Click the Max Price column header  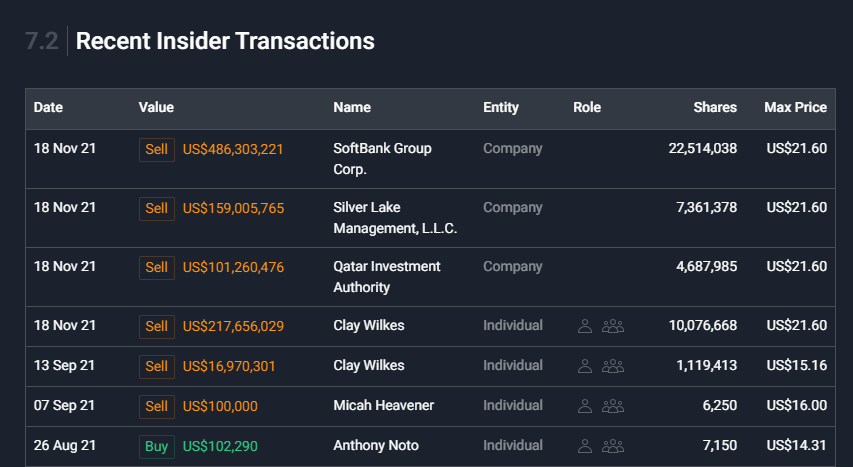(x=795, y=108)
